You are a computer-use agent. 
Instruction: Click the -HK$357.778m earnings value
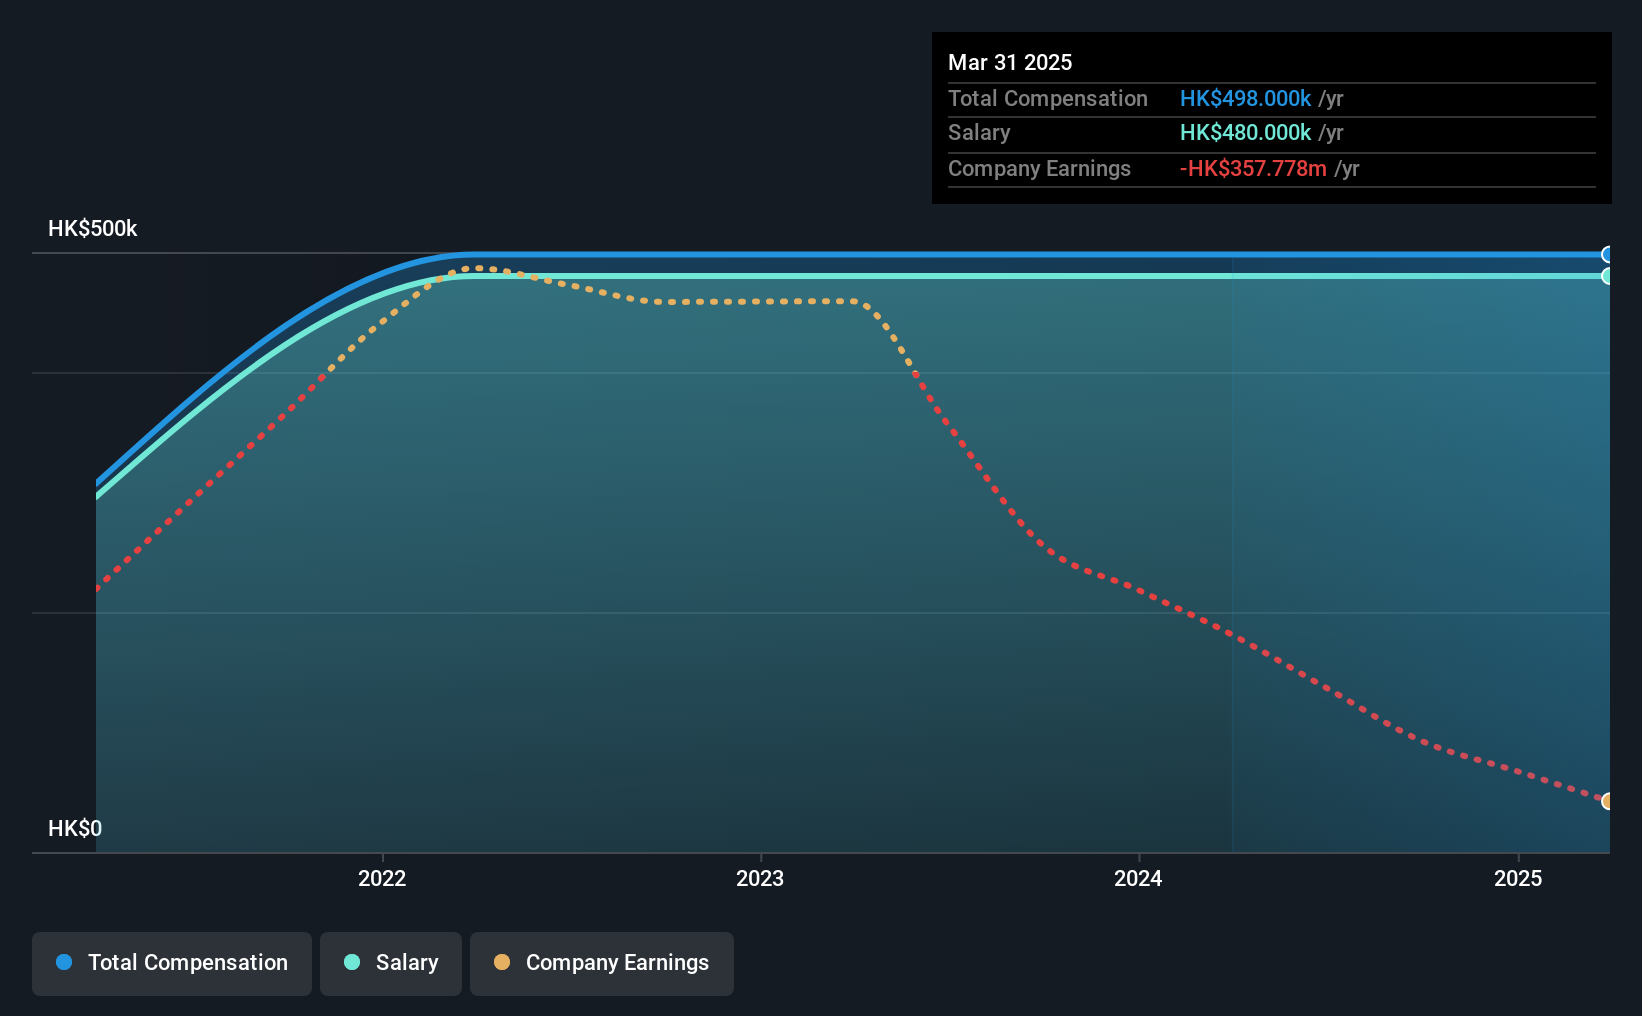[x=1253, y=168]
